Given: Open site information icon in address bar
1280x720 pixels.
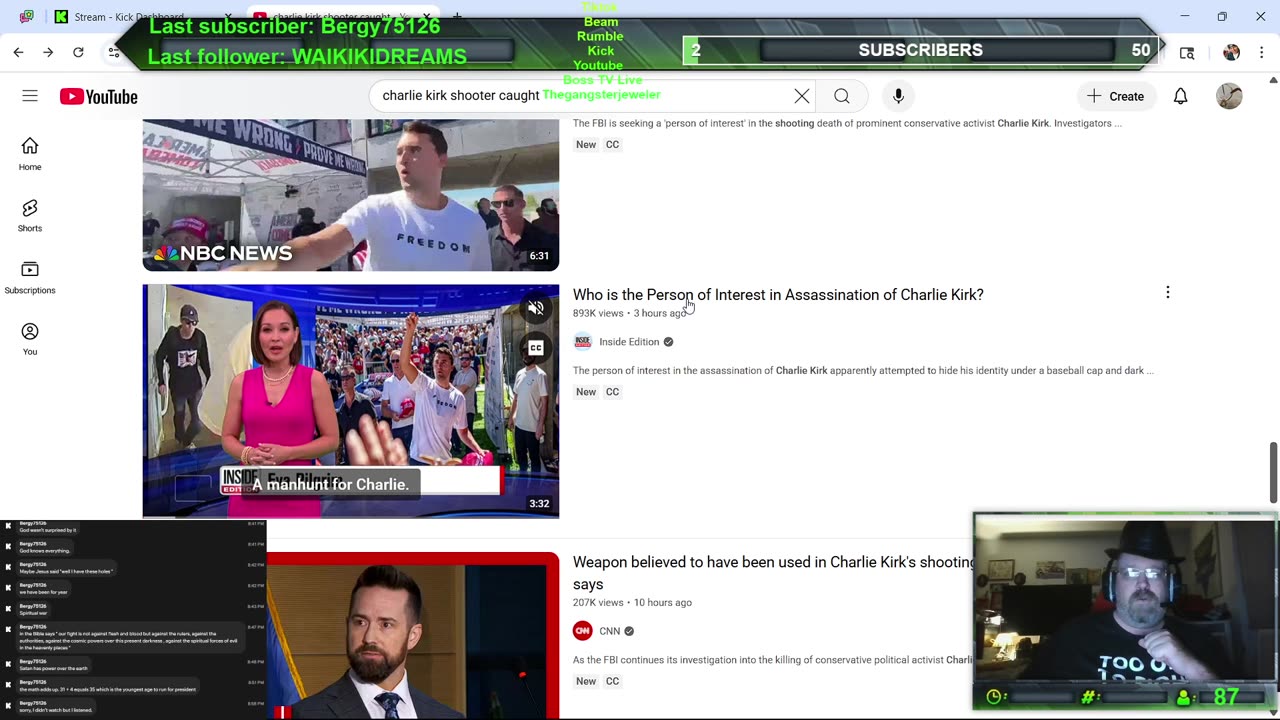Looking at the screenshot, I should 114,52.
